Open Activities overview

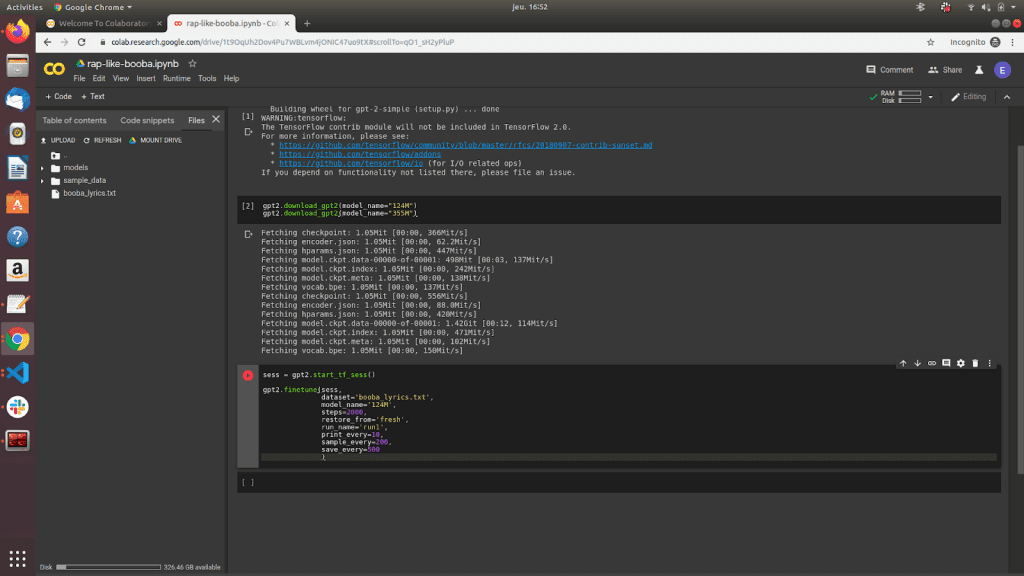tap(24, 7)
